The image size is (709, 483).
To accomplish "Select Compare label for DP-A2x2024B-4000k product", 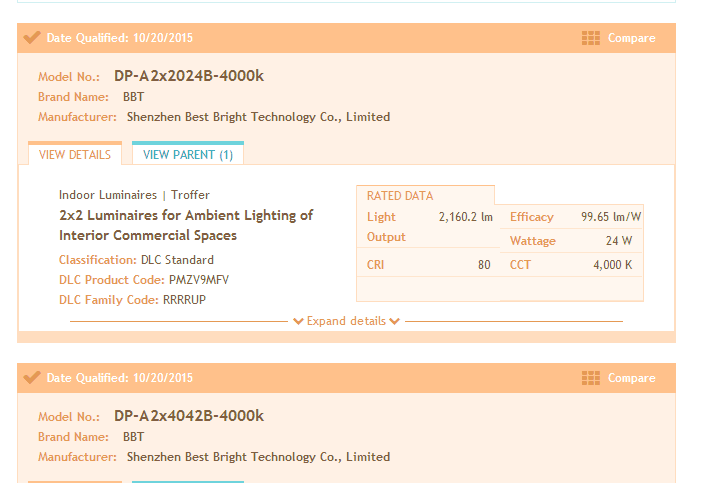I will [x=631, y=38].
